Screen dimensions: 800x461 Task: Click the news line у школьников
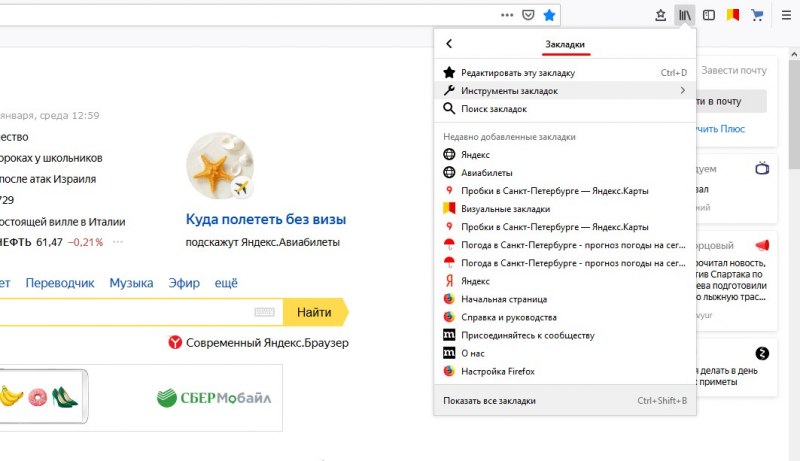(51, 158)
